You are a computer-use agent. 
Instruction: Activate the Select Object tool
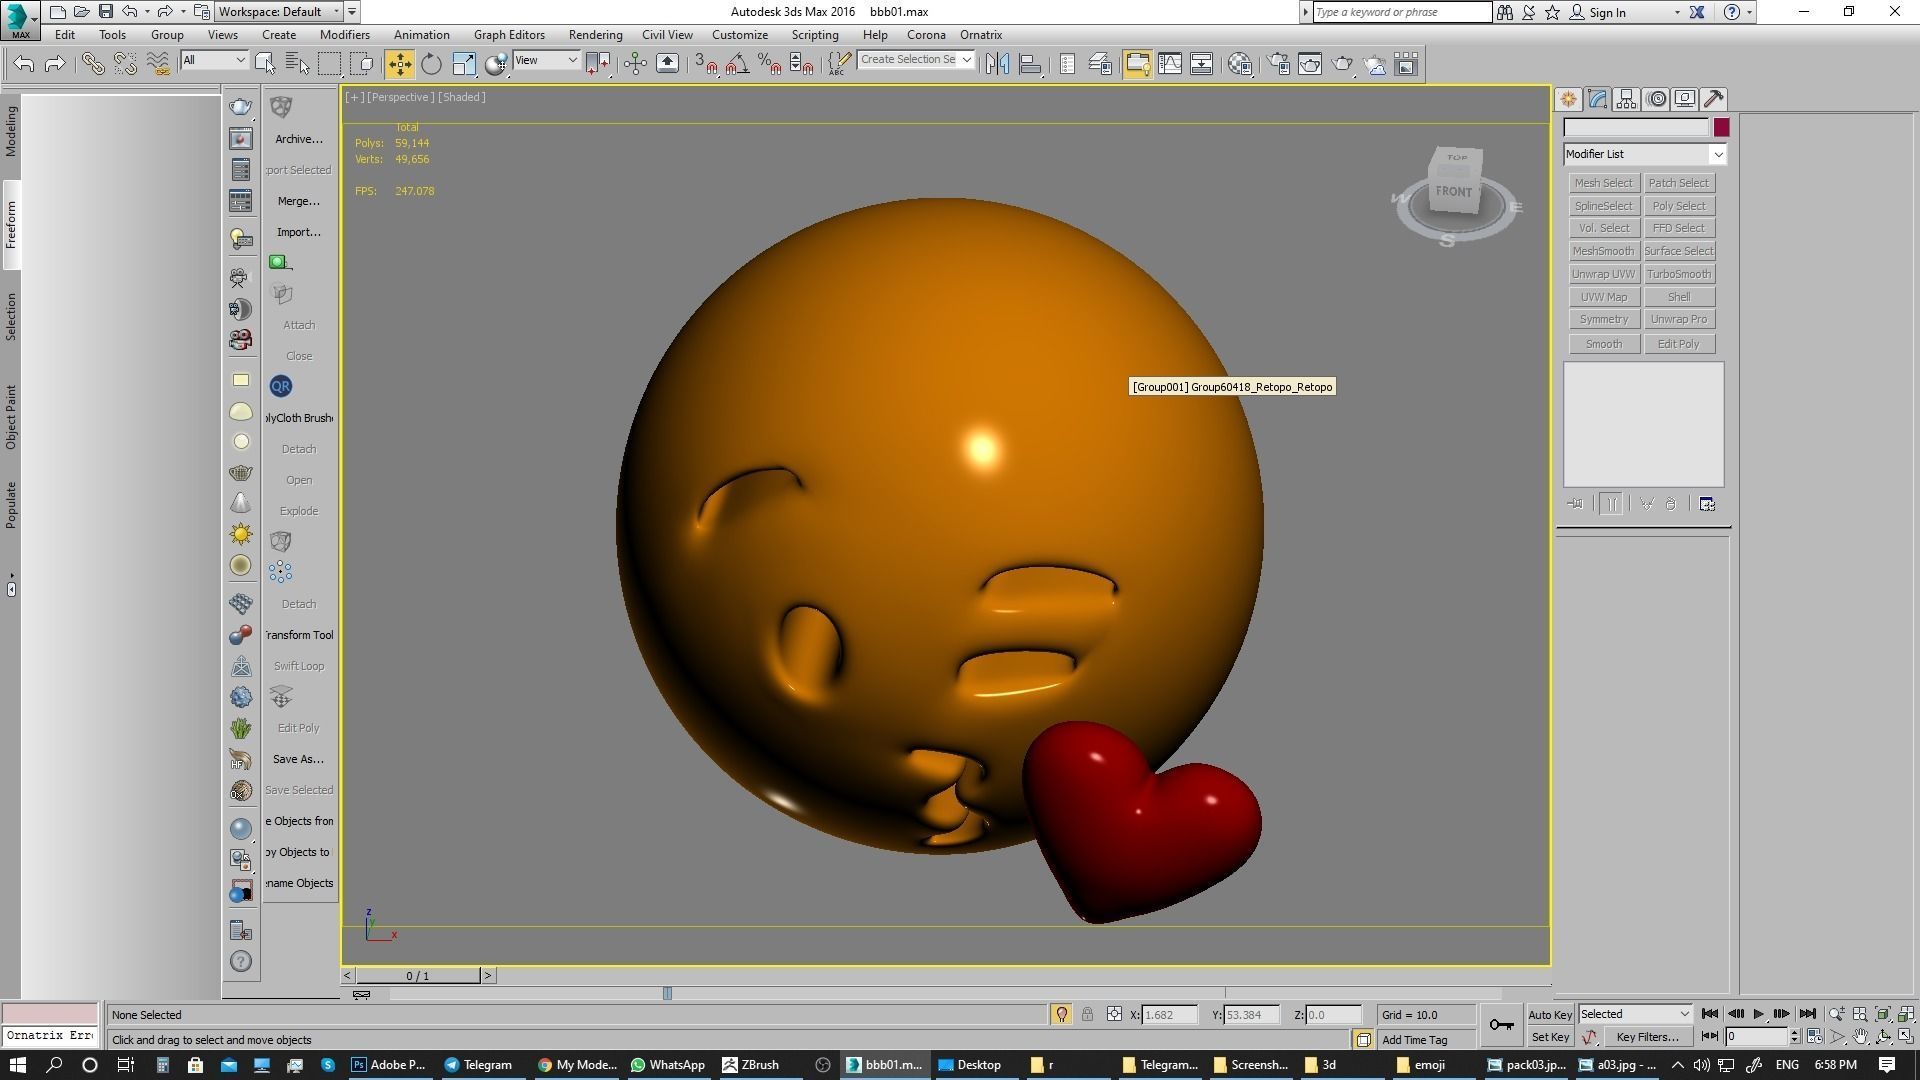[x=265, y=64]
